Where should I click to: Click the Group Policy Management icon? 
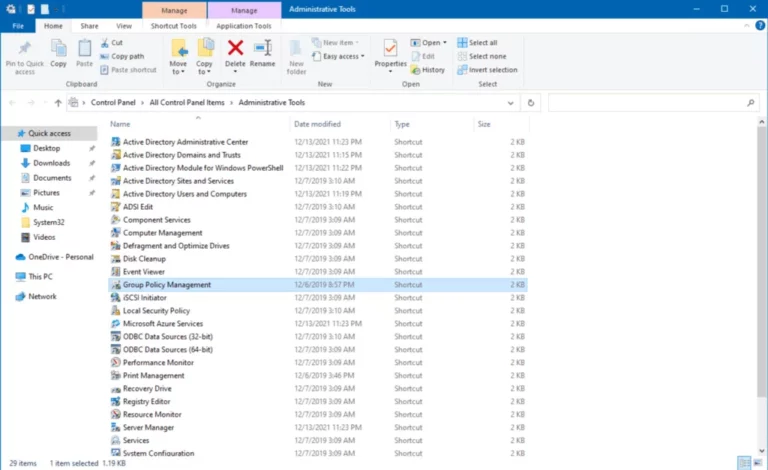[116, 284]
